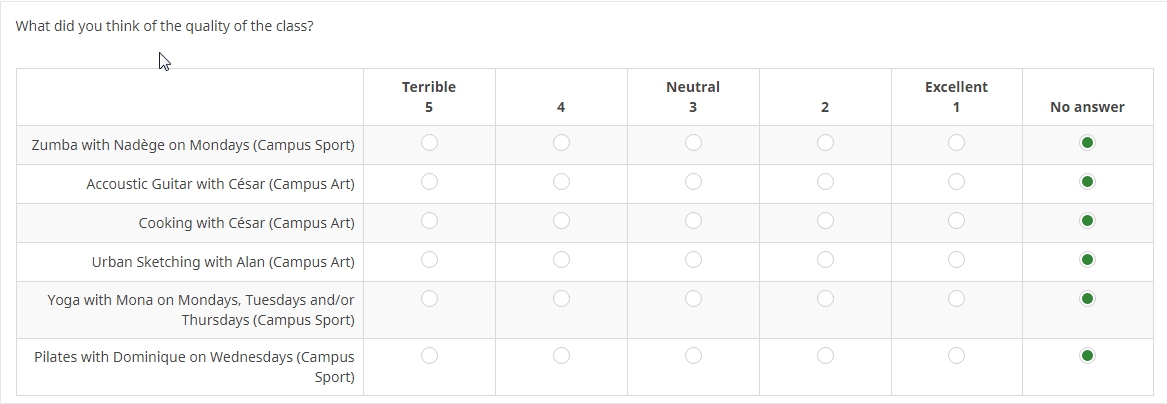Select rating 4 for Yoga with Mona

point(561,299)
